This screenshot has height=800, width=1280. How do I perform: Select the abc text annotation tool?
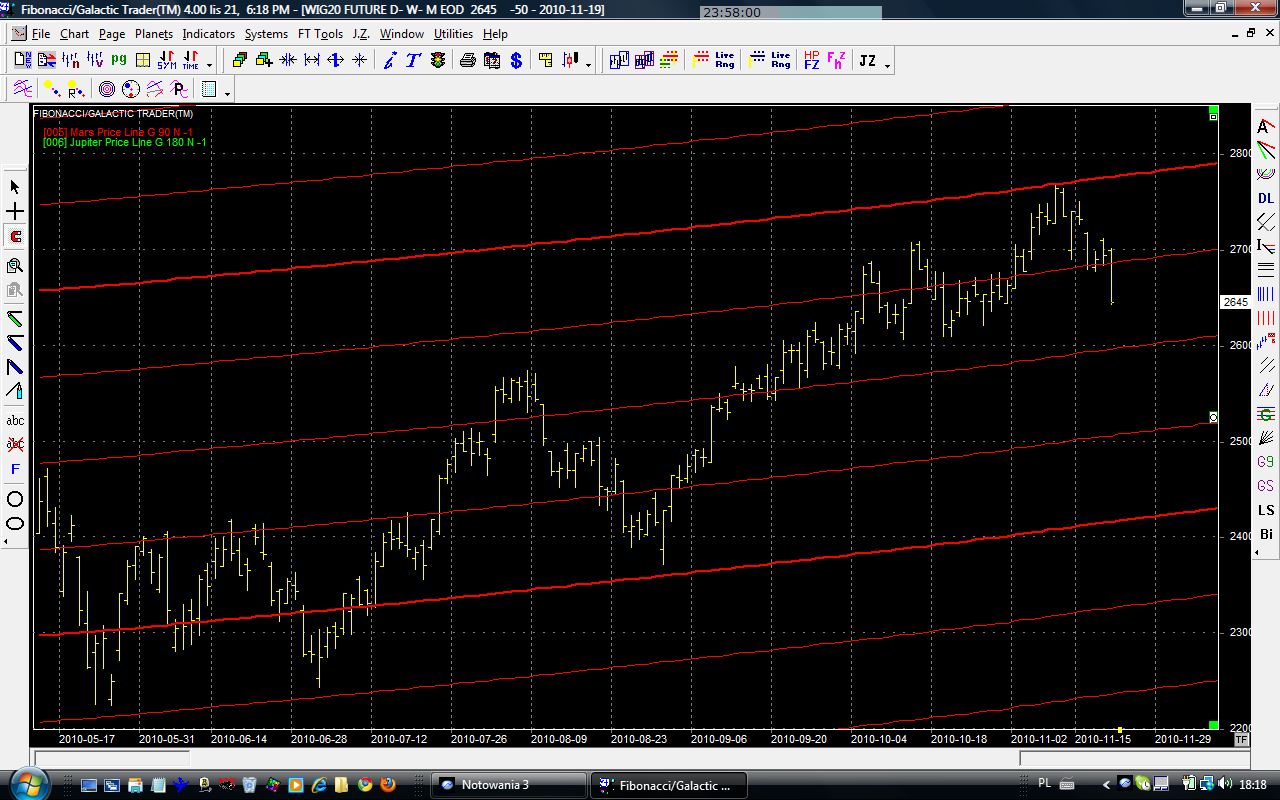pos(15,421)
